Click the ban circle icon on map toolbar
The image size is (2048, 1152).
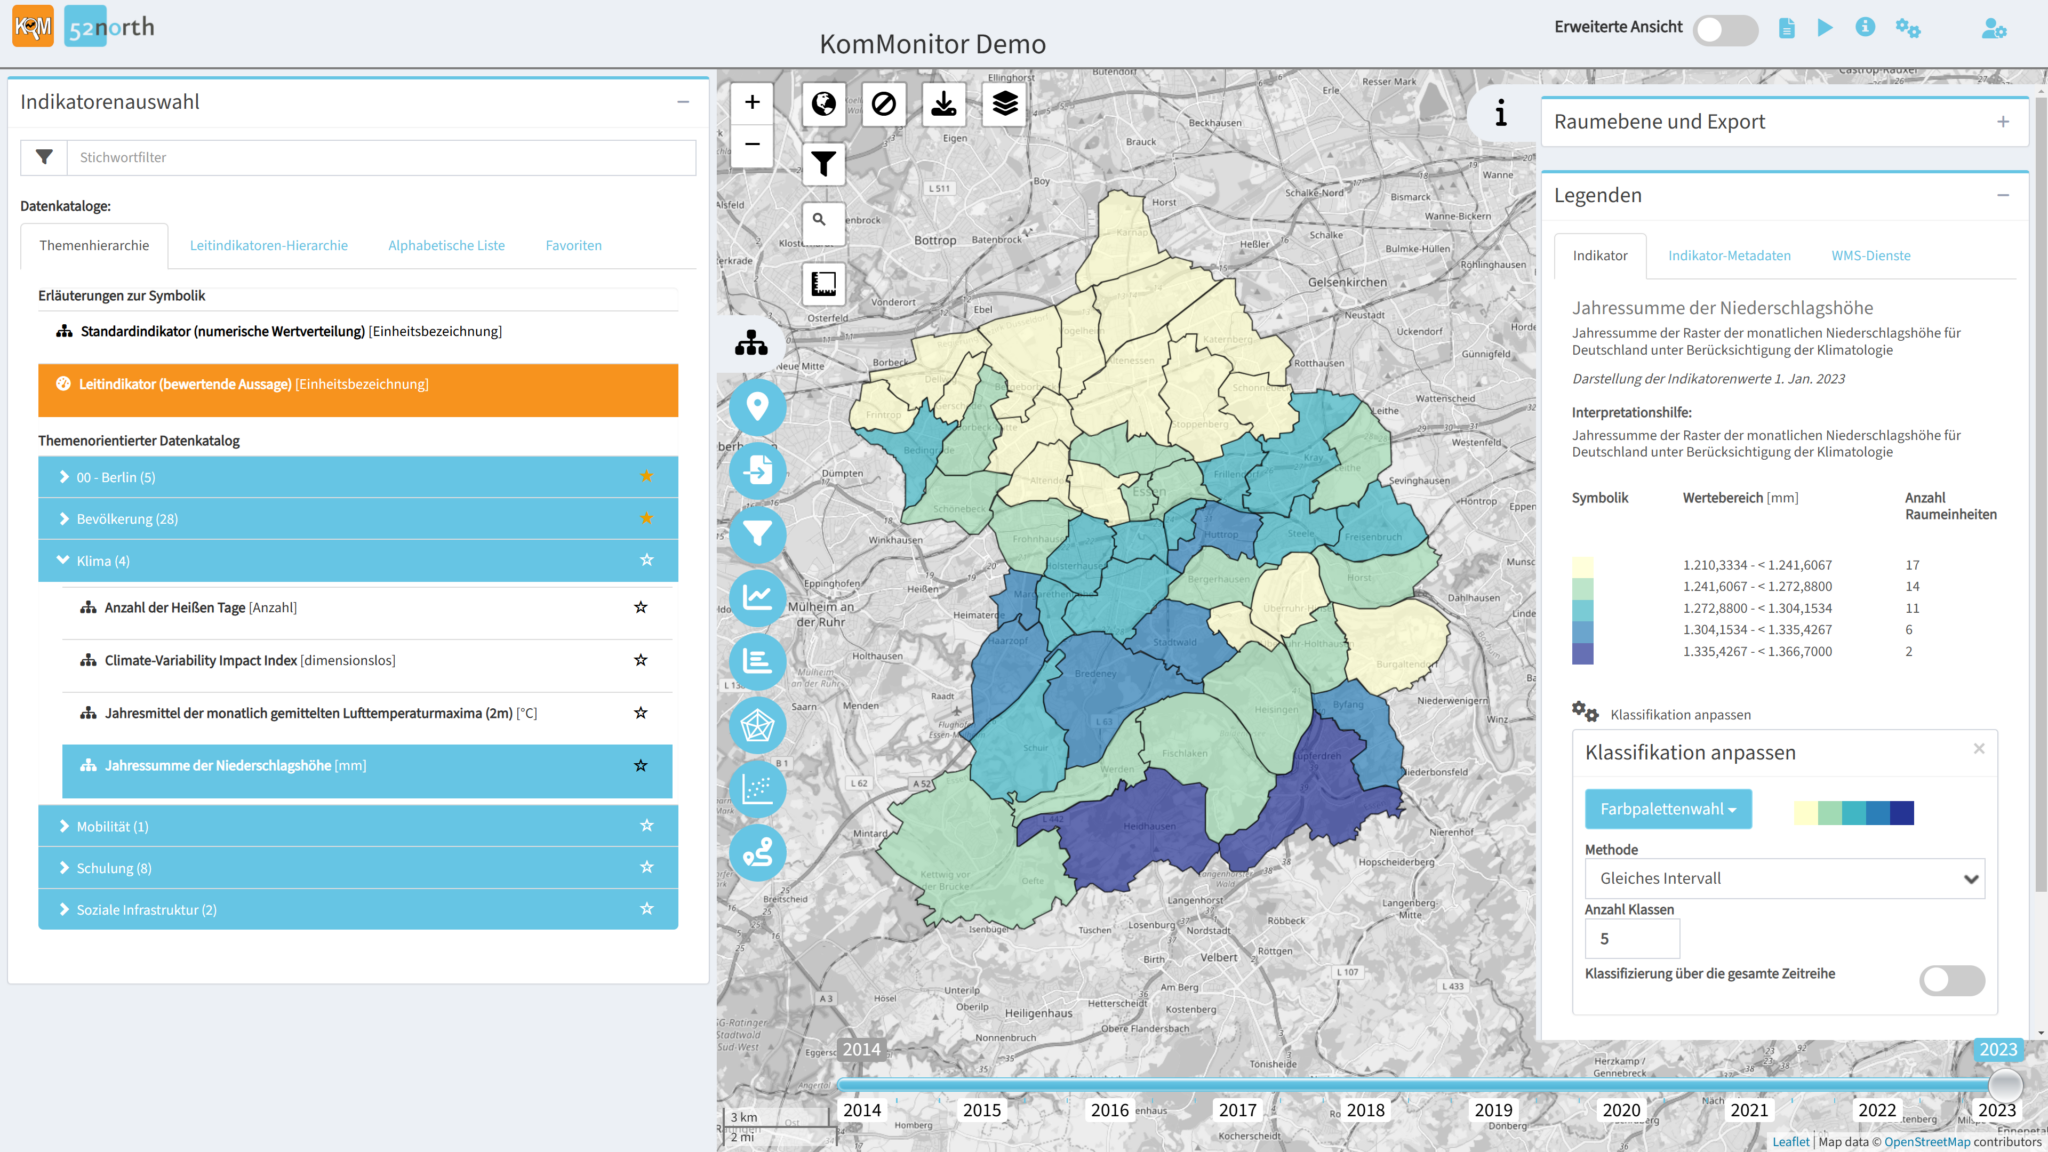click(x=884, y=104)
